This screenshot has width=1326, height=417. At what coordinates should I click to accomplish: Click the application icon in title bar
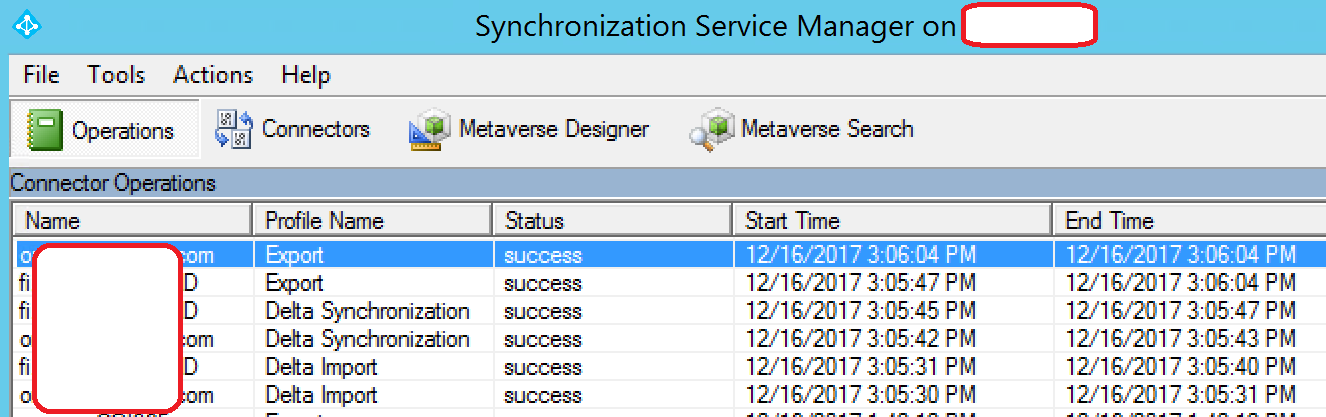click(x=21, y=23)
